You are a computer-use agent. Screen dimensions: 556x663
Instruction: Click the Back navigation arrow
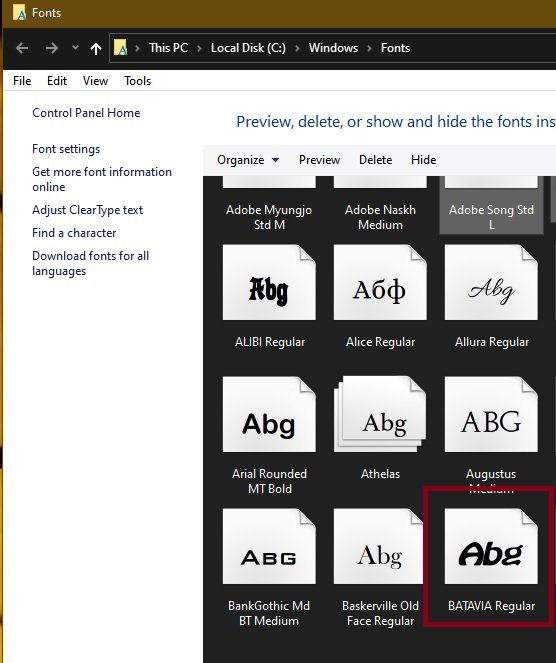click(22, 48)
